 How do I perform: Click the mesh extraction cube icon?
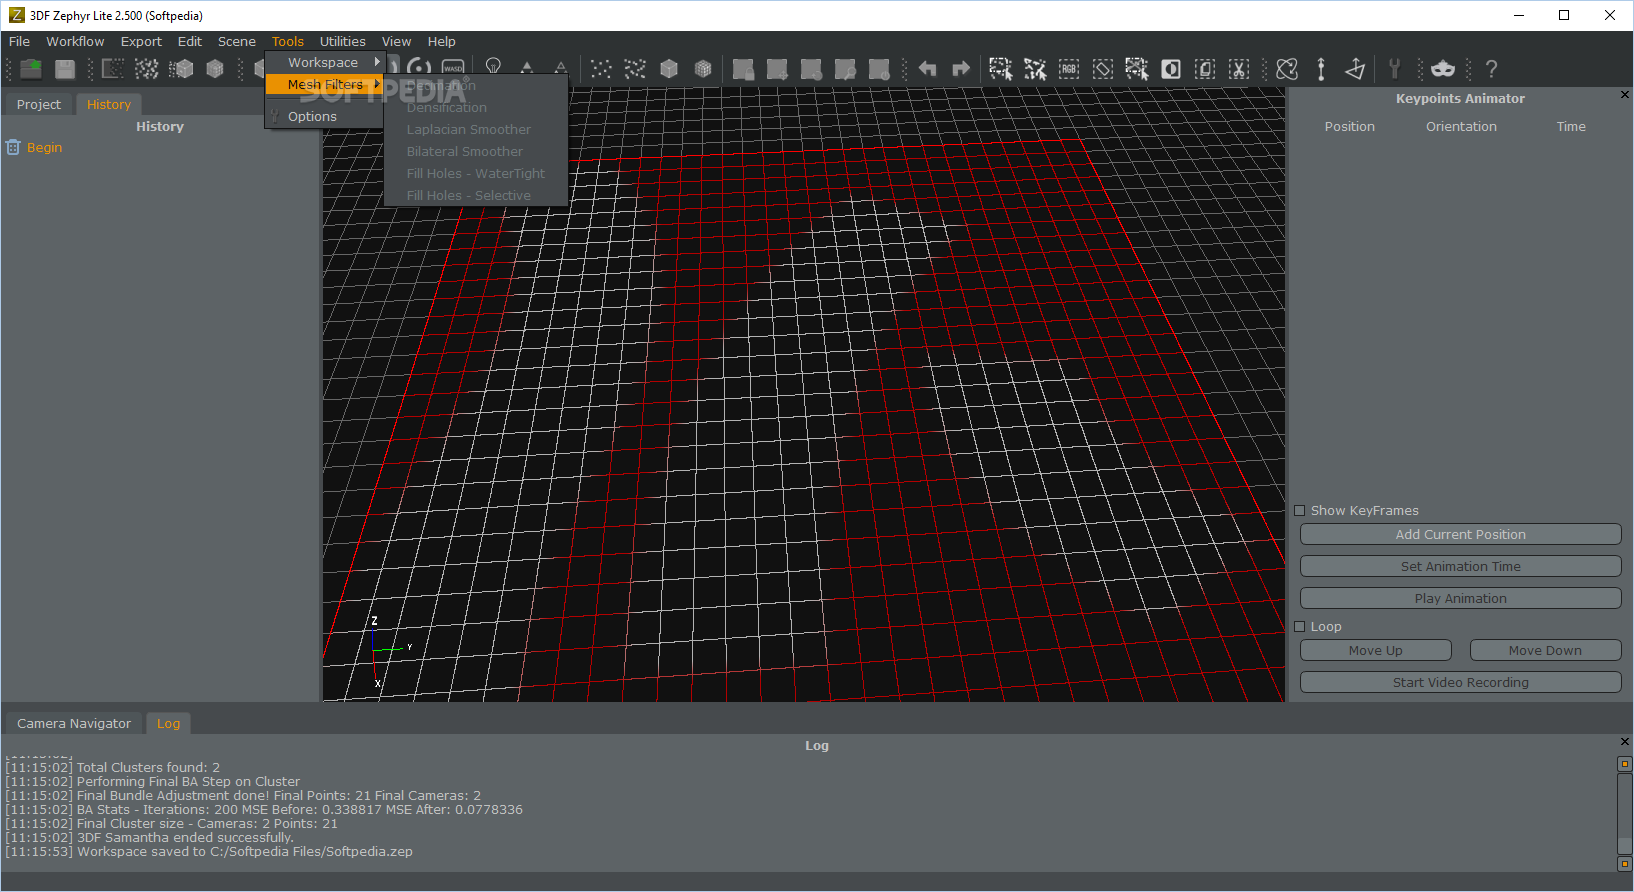point(181,69)
